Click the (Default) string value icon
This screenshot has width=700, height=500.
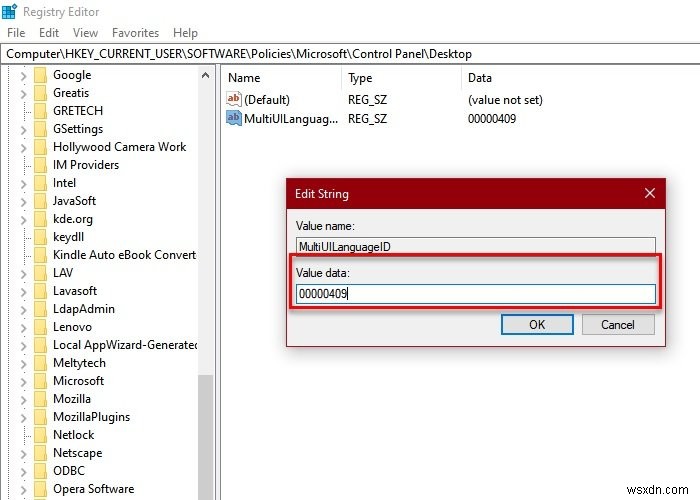point(233,99)
